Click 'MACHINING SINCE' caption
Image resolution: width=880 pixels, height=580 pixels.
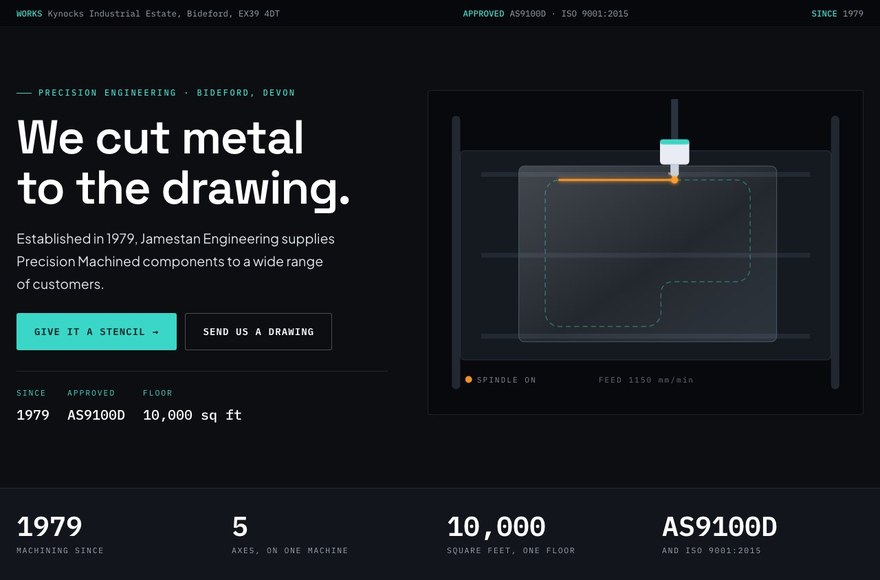coord(60,551)
